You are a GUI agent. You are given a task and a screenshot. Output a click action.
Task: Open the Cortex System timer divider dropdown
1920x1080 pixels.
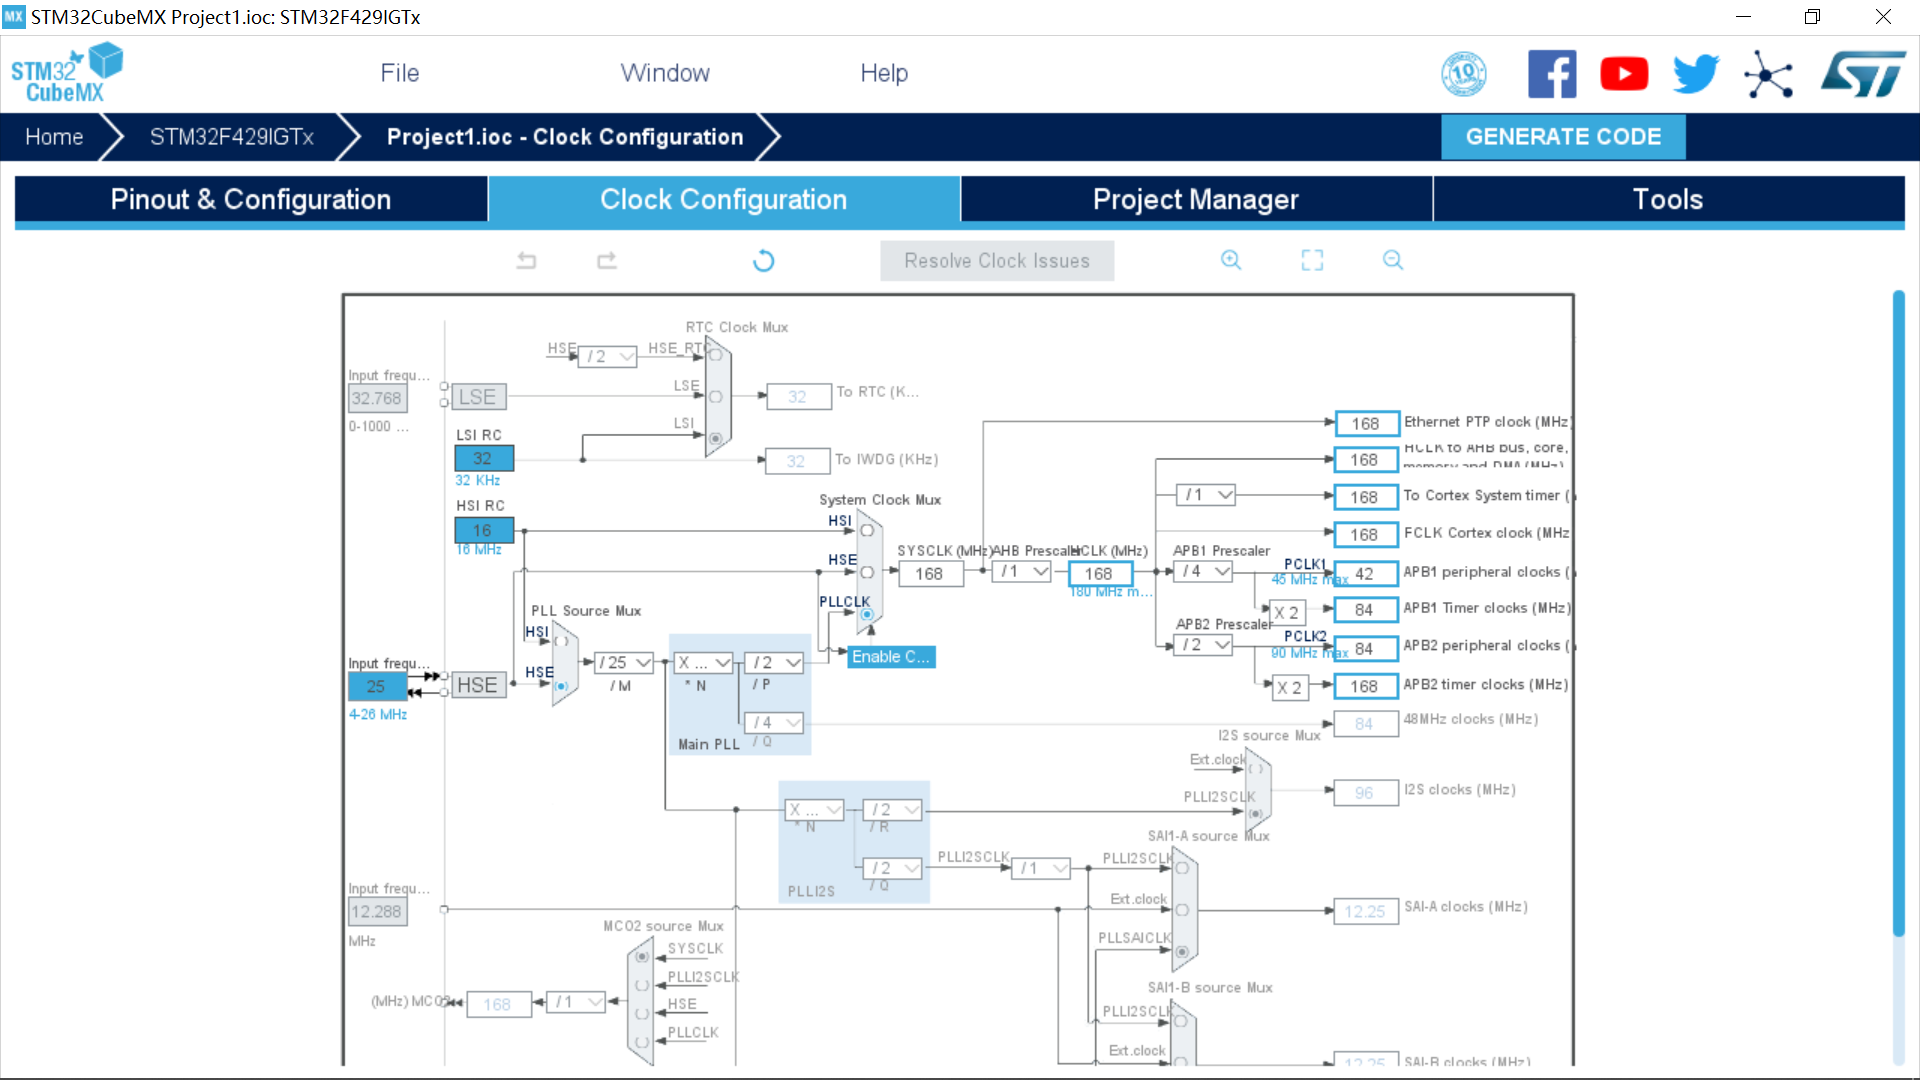coord(1206,495)
